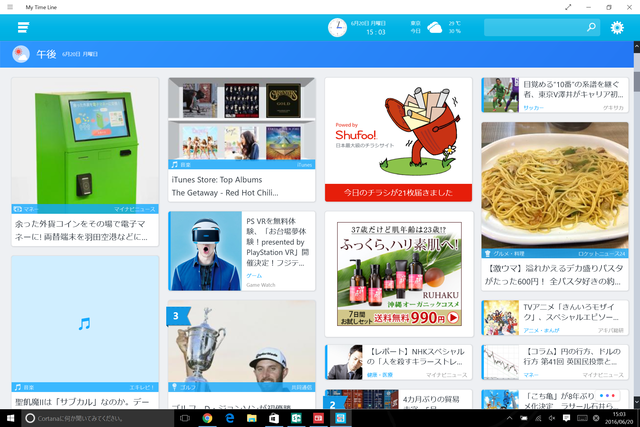
Task: Click the scrollbar down arrow
Action: [637, 403]
